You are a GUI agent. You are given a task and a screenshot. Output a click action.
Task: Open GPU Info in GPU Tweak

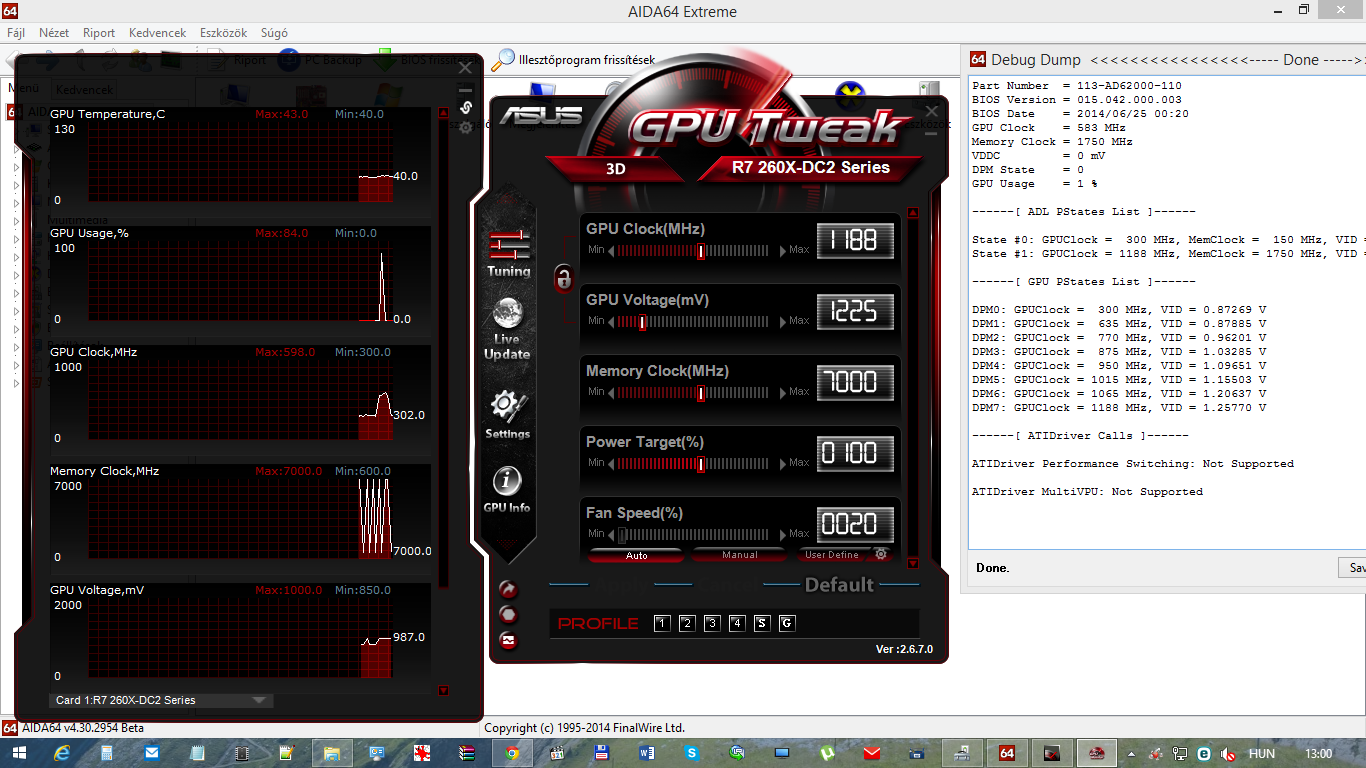507,489
